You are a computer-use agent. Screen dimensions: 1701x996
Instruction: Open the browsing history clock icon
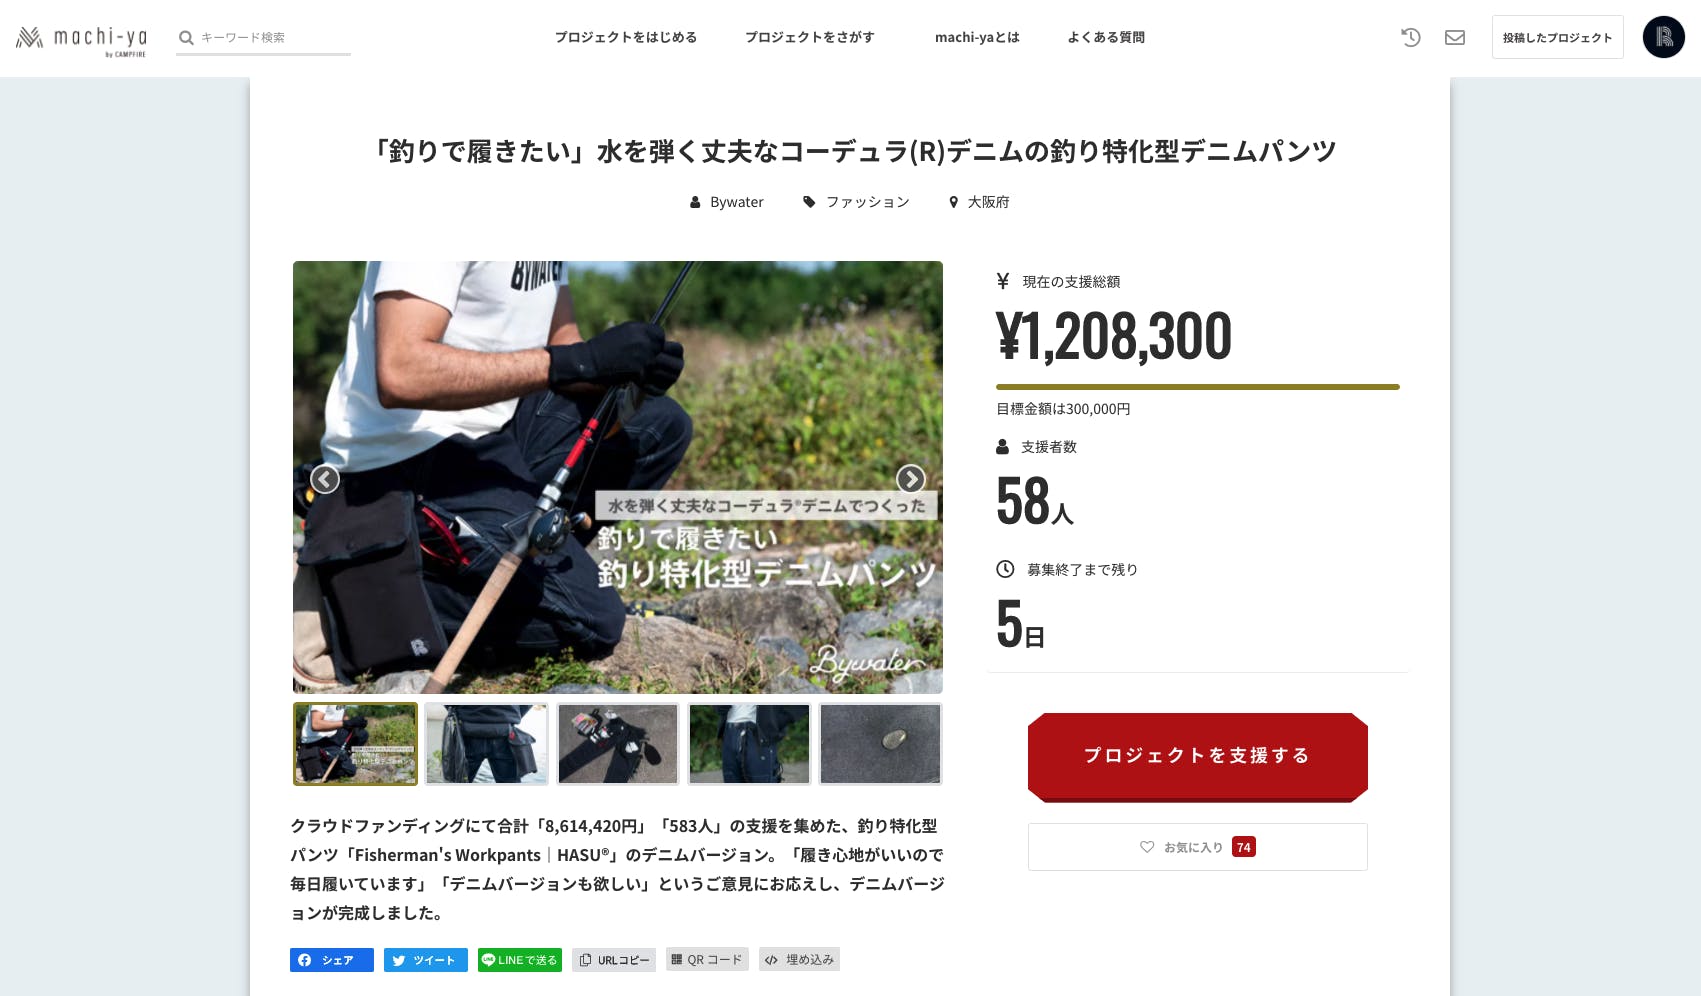[x=1411, y=37]
